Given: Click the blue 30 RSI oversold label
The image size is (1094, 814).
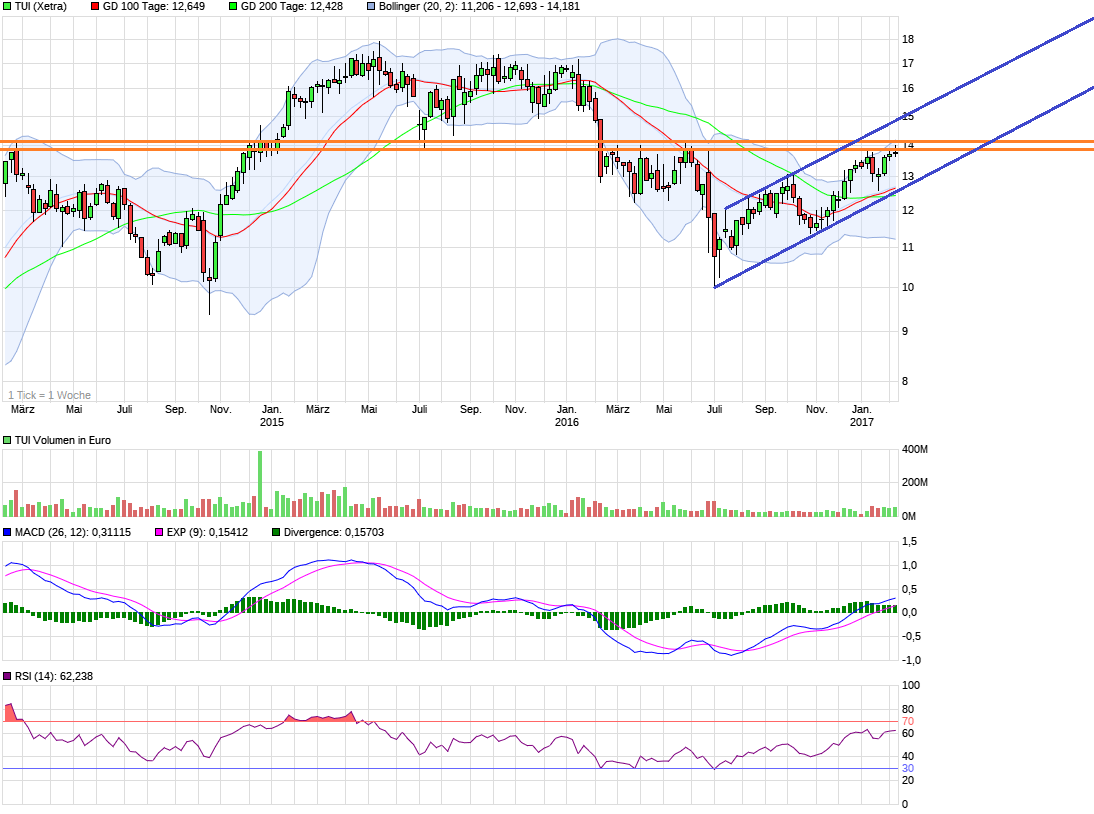Looking at the screenshot, I should coord(908,768).
